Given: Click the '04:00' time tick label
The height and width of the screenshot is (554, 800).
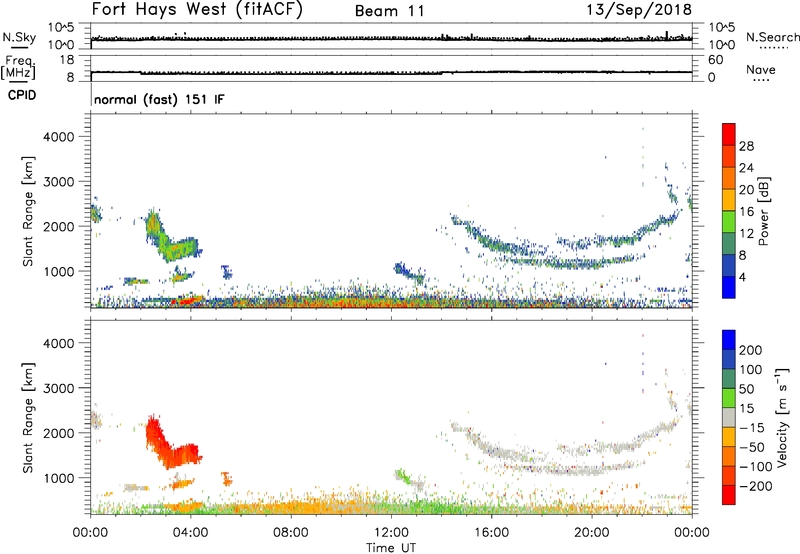Looking at the screenshot, I should [190, 533].
